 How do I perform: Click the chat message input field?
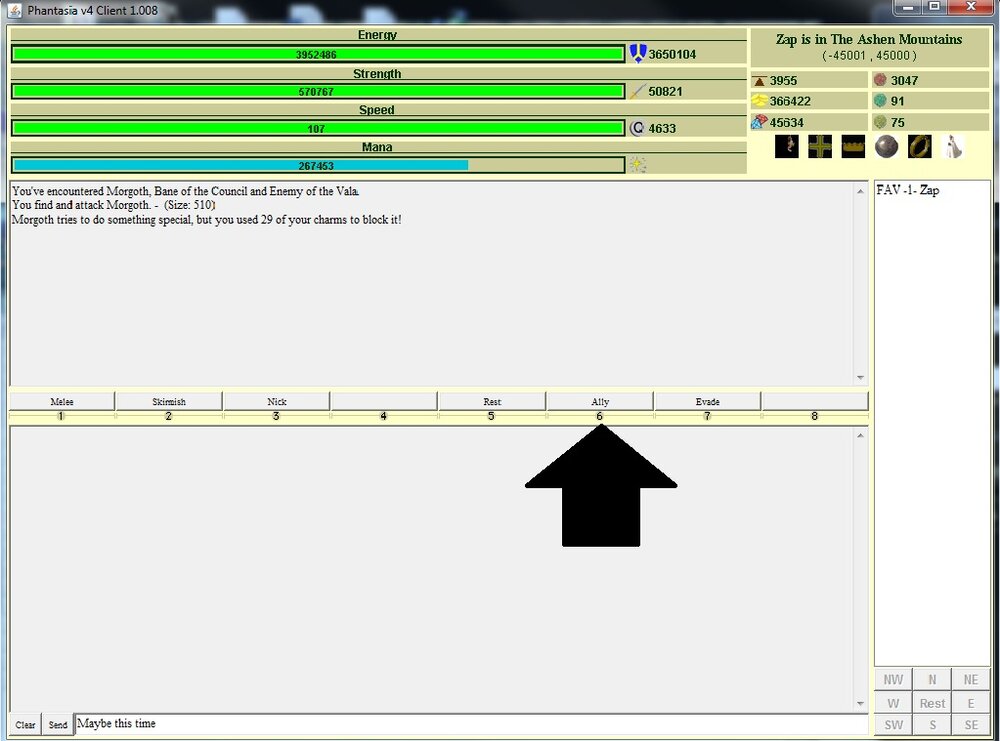point(470,724)
